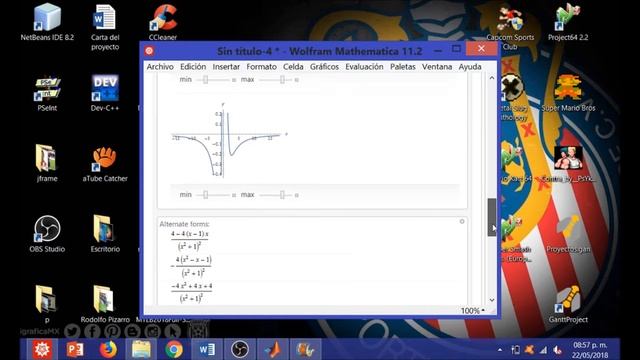640x360 pixels.
Task: Click the scrollbar up arrow
Action: pyautogui.click(x=492, y=78)
